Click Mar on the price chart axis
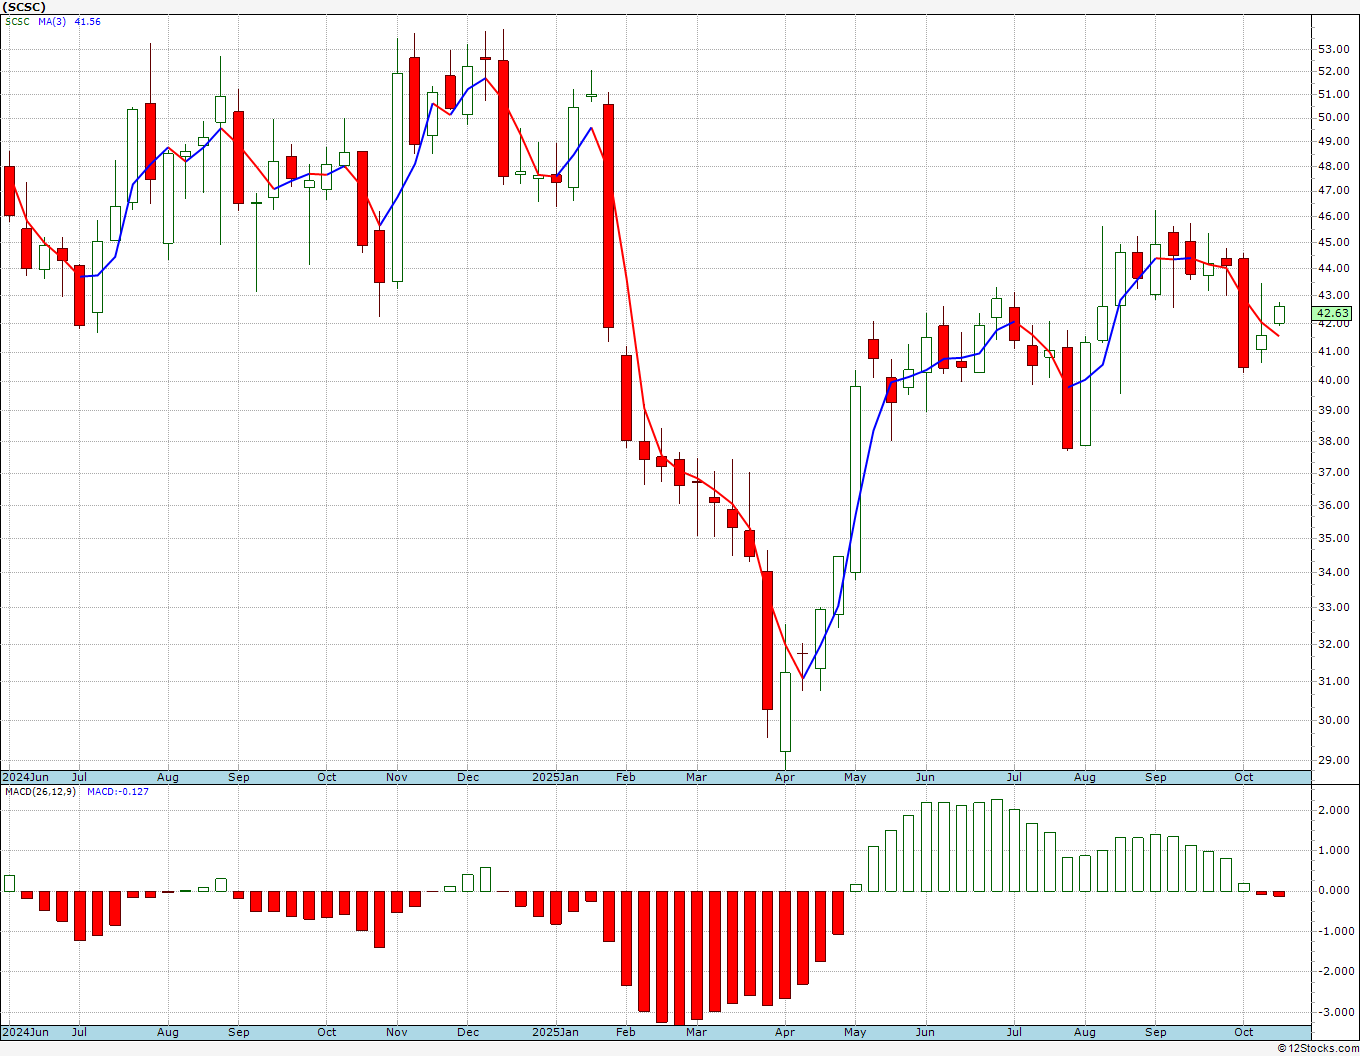This screenshot has height=1056, width=1360. pyautogui.click(x=697, y=777)
